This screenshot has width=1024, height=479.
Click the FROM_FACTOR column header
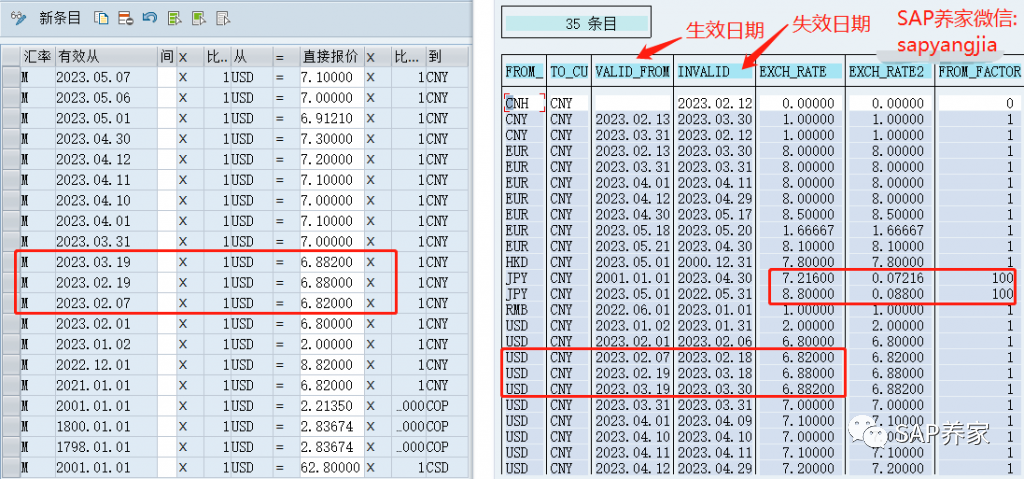point(979,72)
